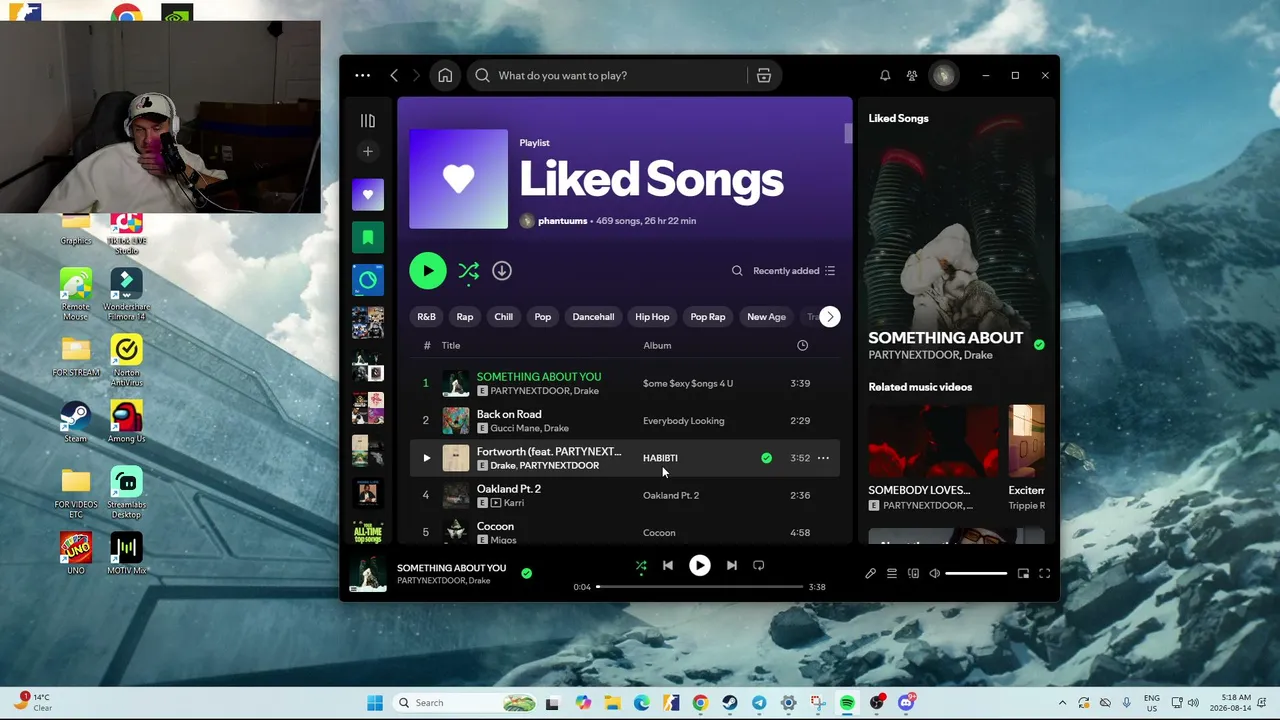Open the Browse icon in search bar
This screenshot has height=720, width=1280.
click(764, 75)
